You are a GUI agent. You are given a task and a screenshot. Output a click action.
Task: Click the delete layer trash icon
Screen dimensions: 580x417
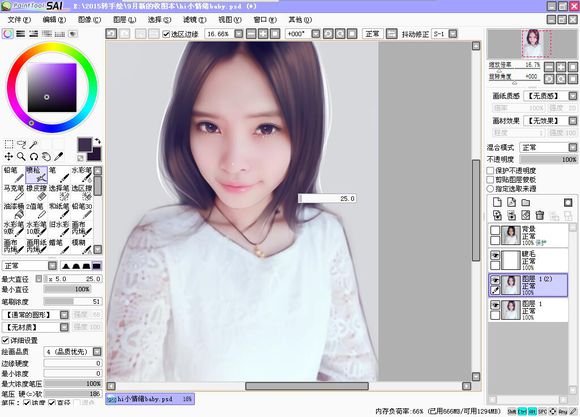coord(540,215)
